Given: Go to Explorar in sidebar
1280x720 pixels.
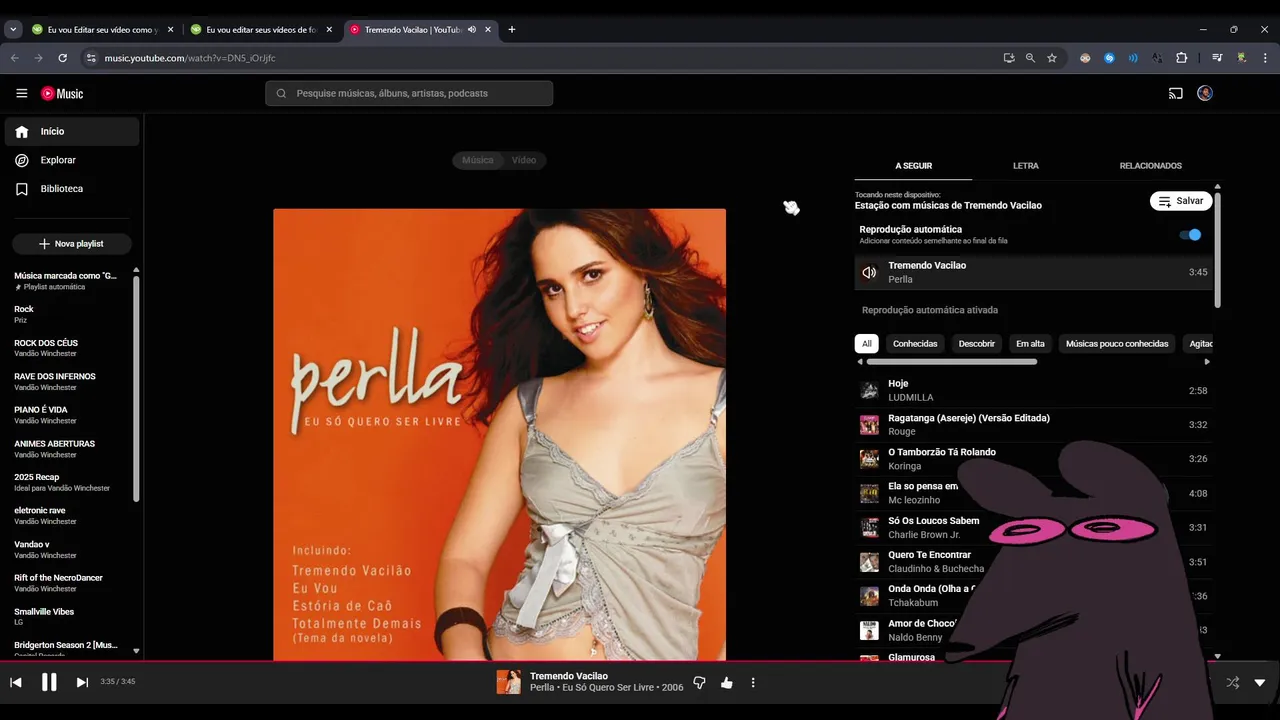Looking at the screenshot, I should click(72, 160).
